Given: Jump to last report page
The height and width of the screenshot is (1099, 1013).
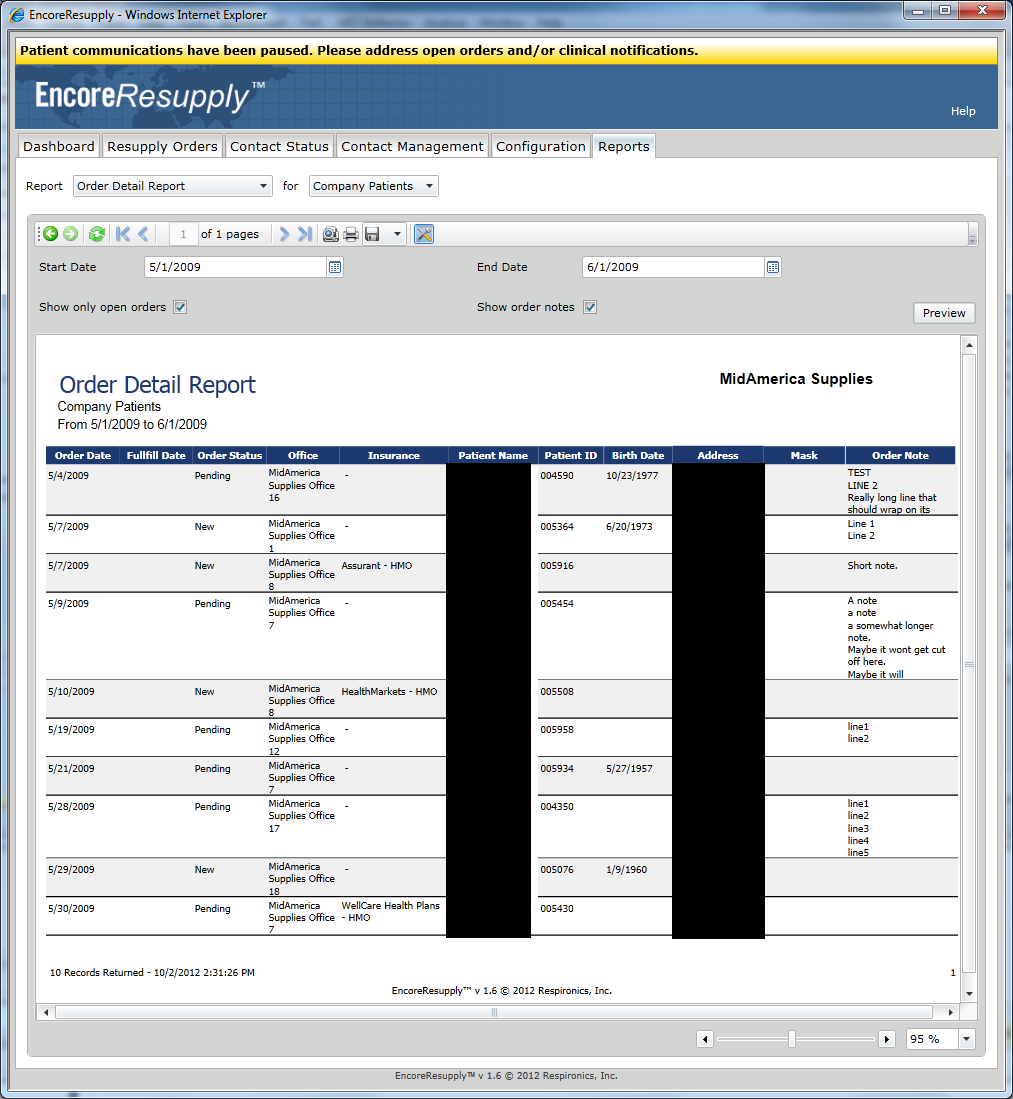Looking at the screenshot, I should point(304,234).
